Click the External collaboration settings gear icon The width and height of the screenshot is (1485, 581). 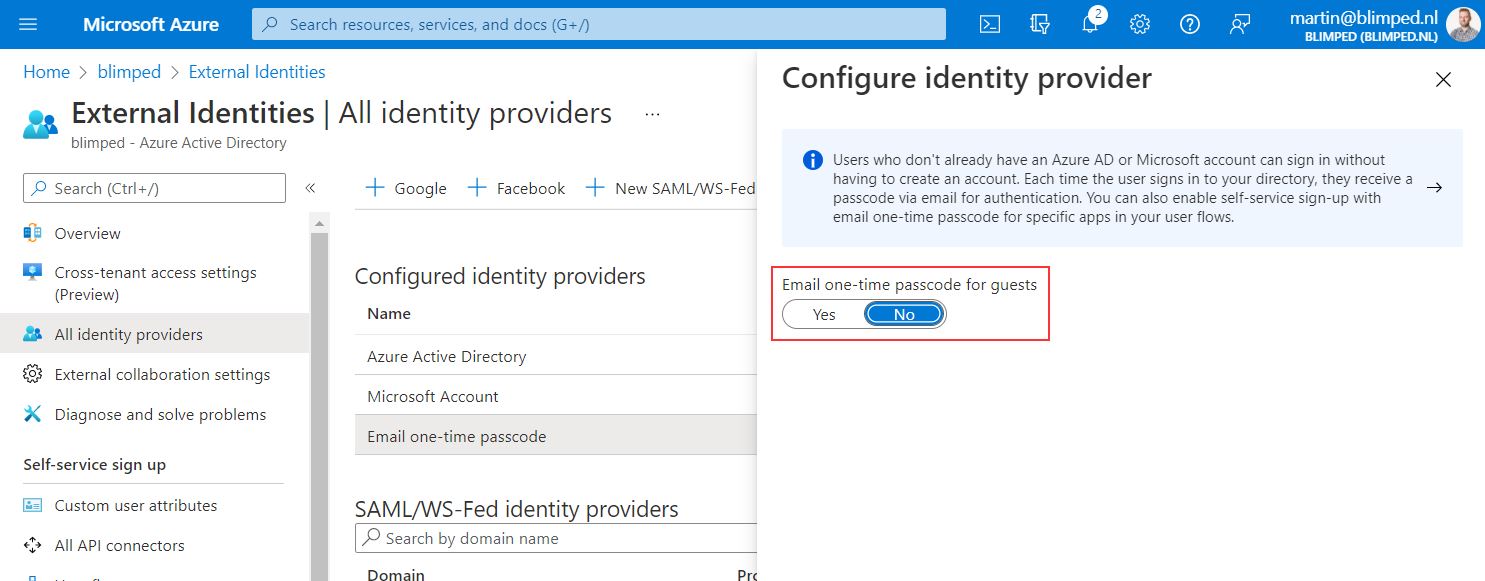pyautogui.click(x=33, y=374)
